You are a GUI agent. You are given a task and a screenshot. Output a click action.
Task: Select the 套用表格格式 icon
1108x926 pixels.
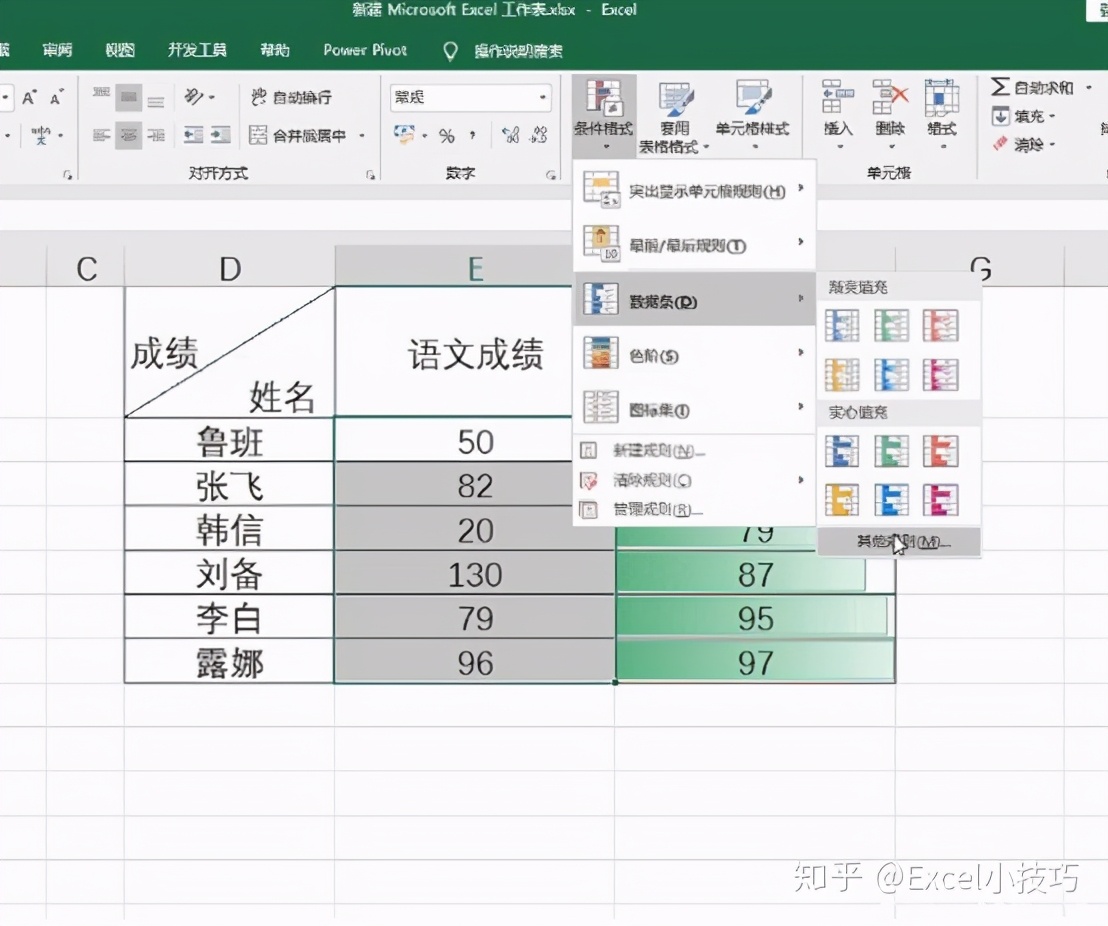coord(672,113)
